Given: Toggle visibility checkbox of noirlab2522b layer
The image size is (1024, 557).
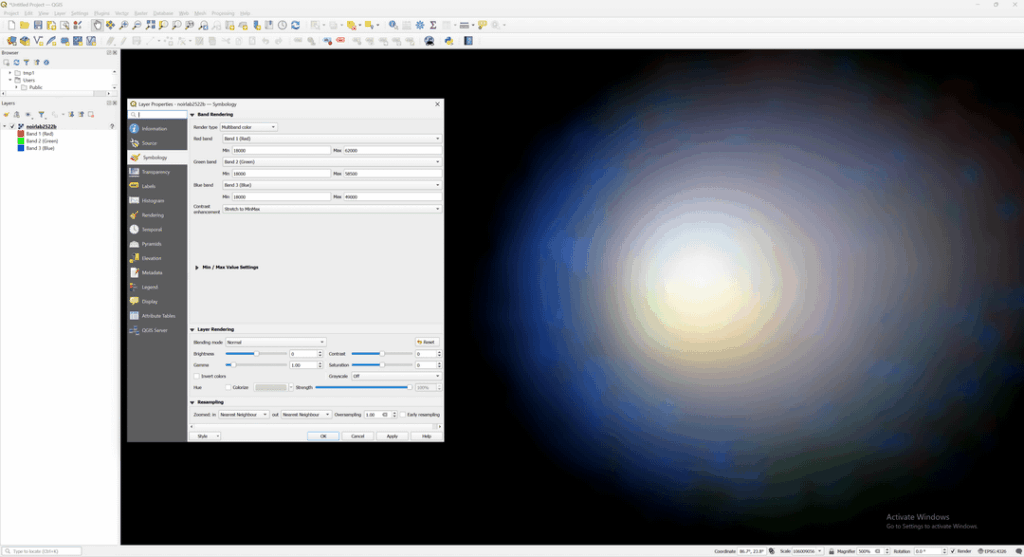Looking at the screenshot, I should [12, 127].
